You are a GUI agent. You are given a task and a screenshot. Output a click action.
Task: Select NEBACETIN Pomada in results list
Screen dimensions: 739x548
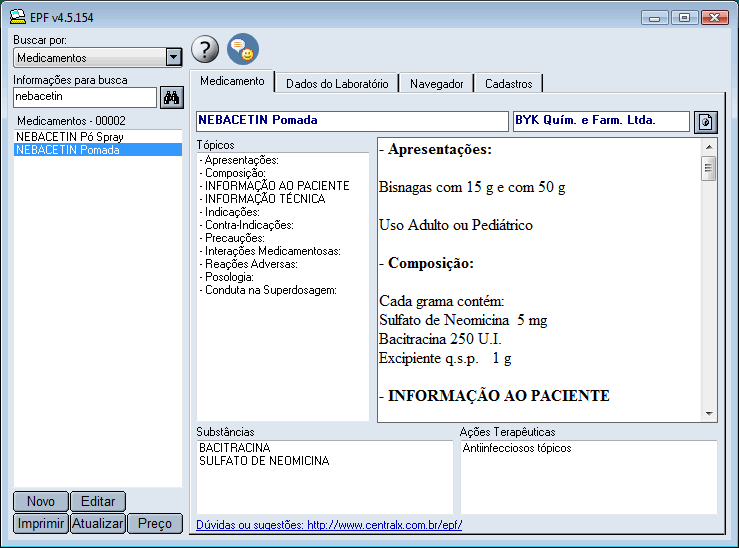98,150
